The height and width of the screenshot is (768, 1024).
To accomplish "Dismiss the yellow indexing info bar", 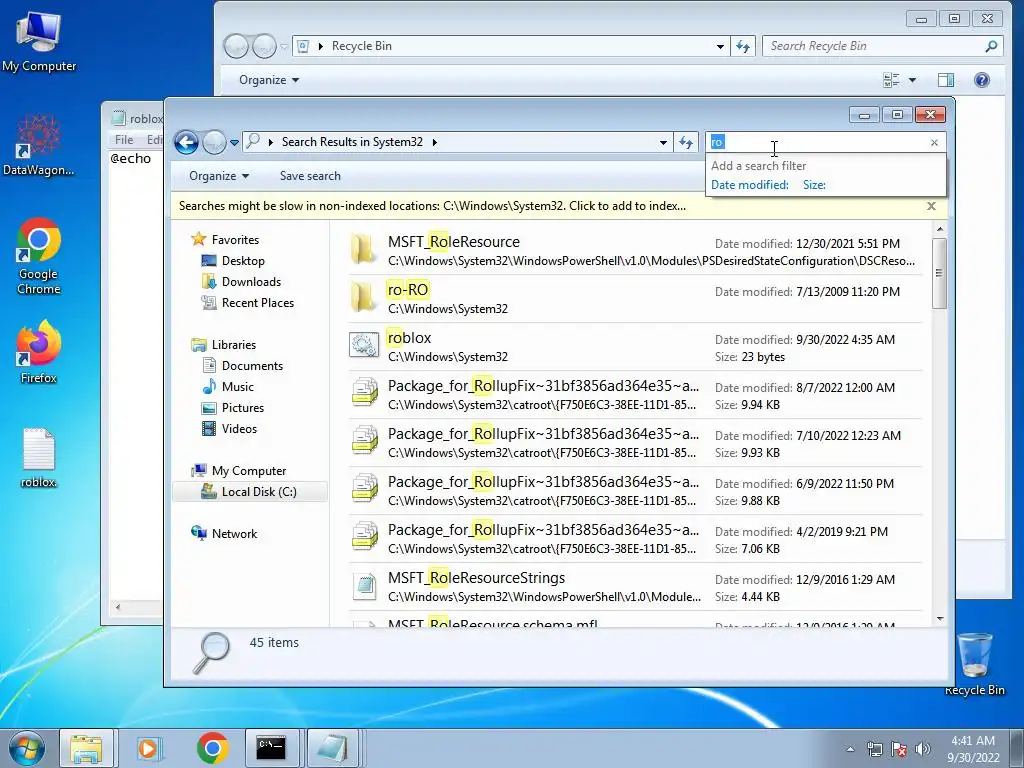I will 931,206.
